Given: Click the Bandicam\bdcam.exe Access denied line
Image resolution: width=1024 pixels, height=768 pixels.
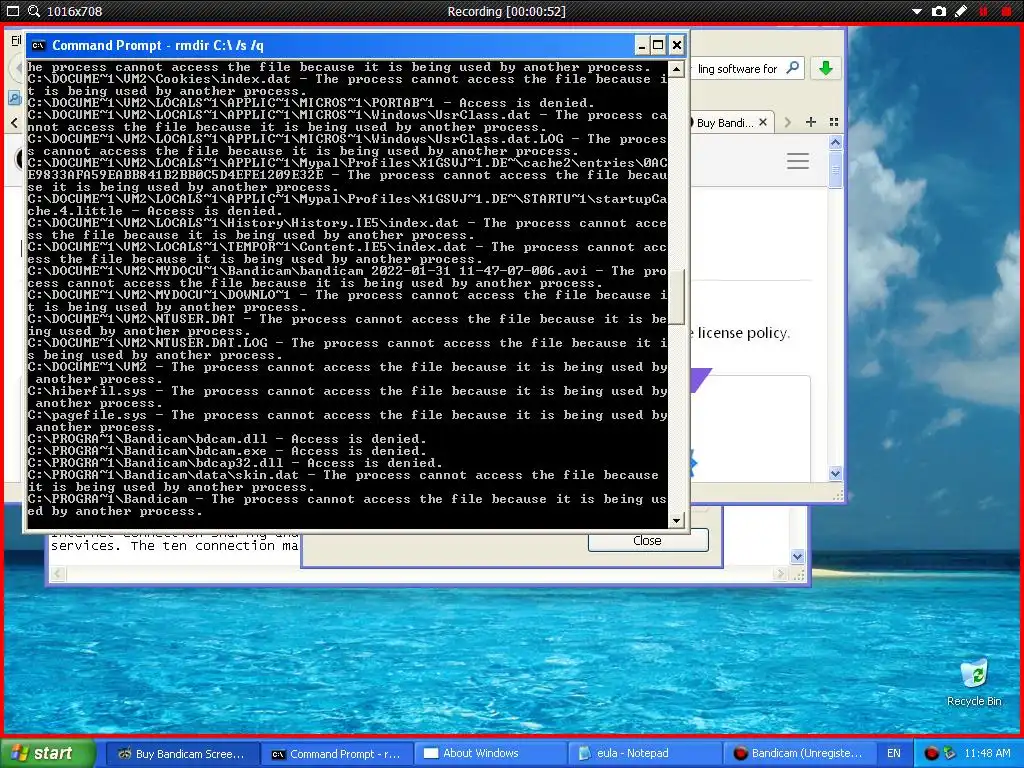Looking at the screenshot, I should pos(227,451).
